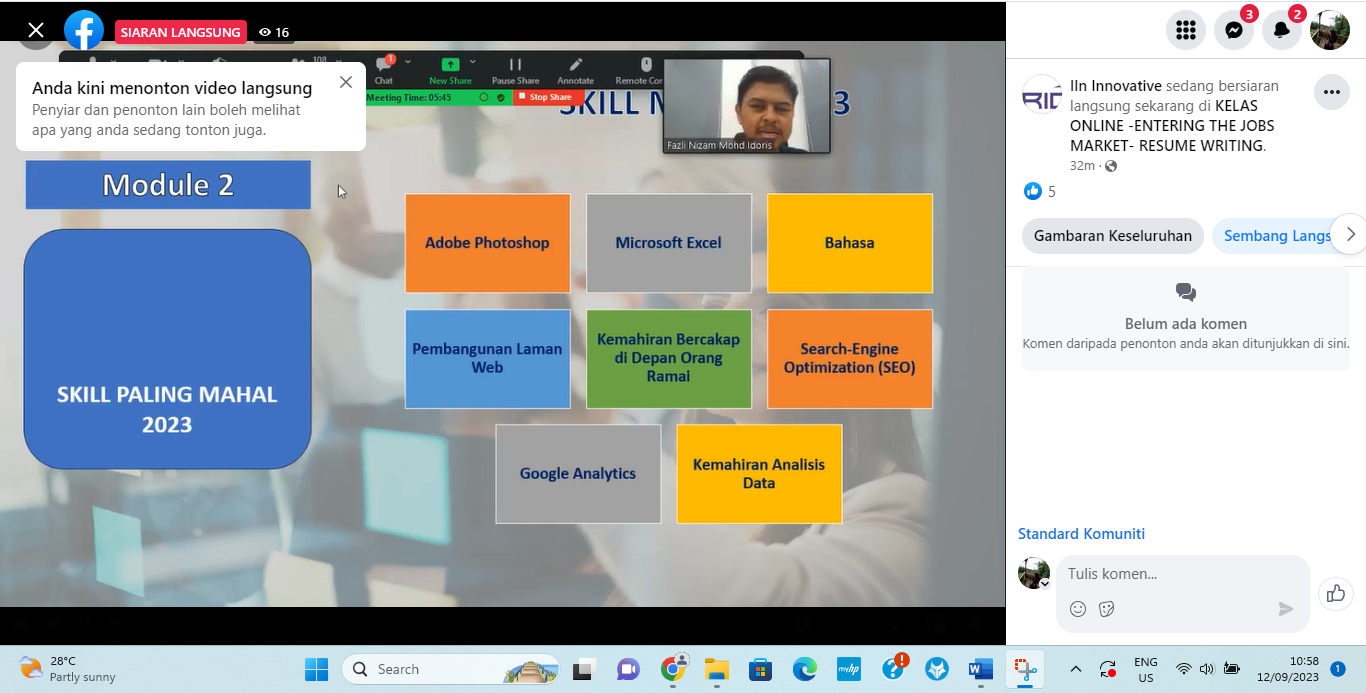This screenshot has height=693, width=1366.
Task: Open the Standard Komuniti link
Action: [1081, 534]
